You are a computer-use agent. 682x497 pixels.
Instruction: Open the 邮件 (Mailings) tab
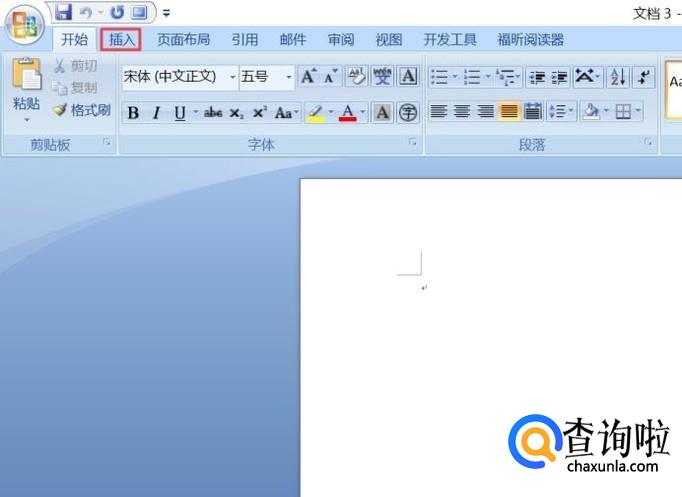click(x=293, y=40)
